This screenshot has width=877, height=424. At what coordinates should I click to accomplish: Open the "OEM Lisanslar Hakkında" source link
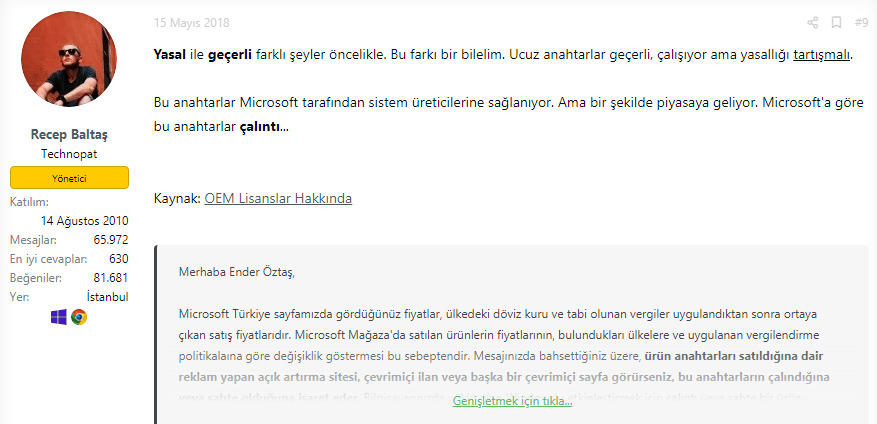tap(278, 198)
